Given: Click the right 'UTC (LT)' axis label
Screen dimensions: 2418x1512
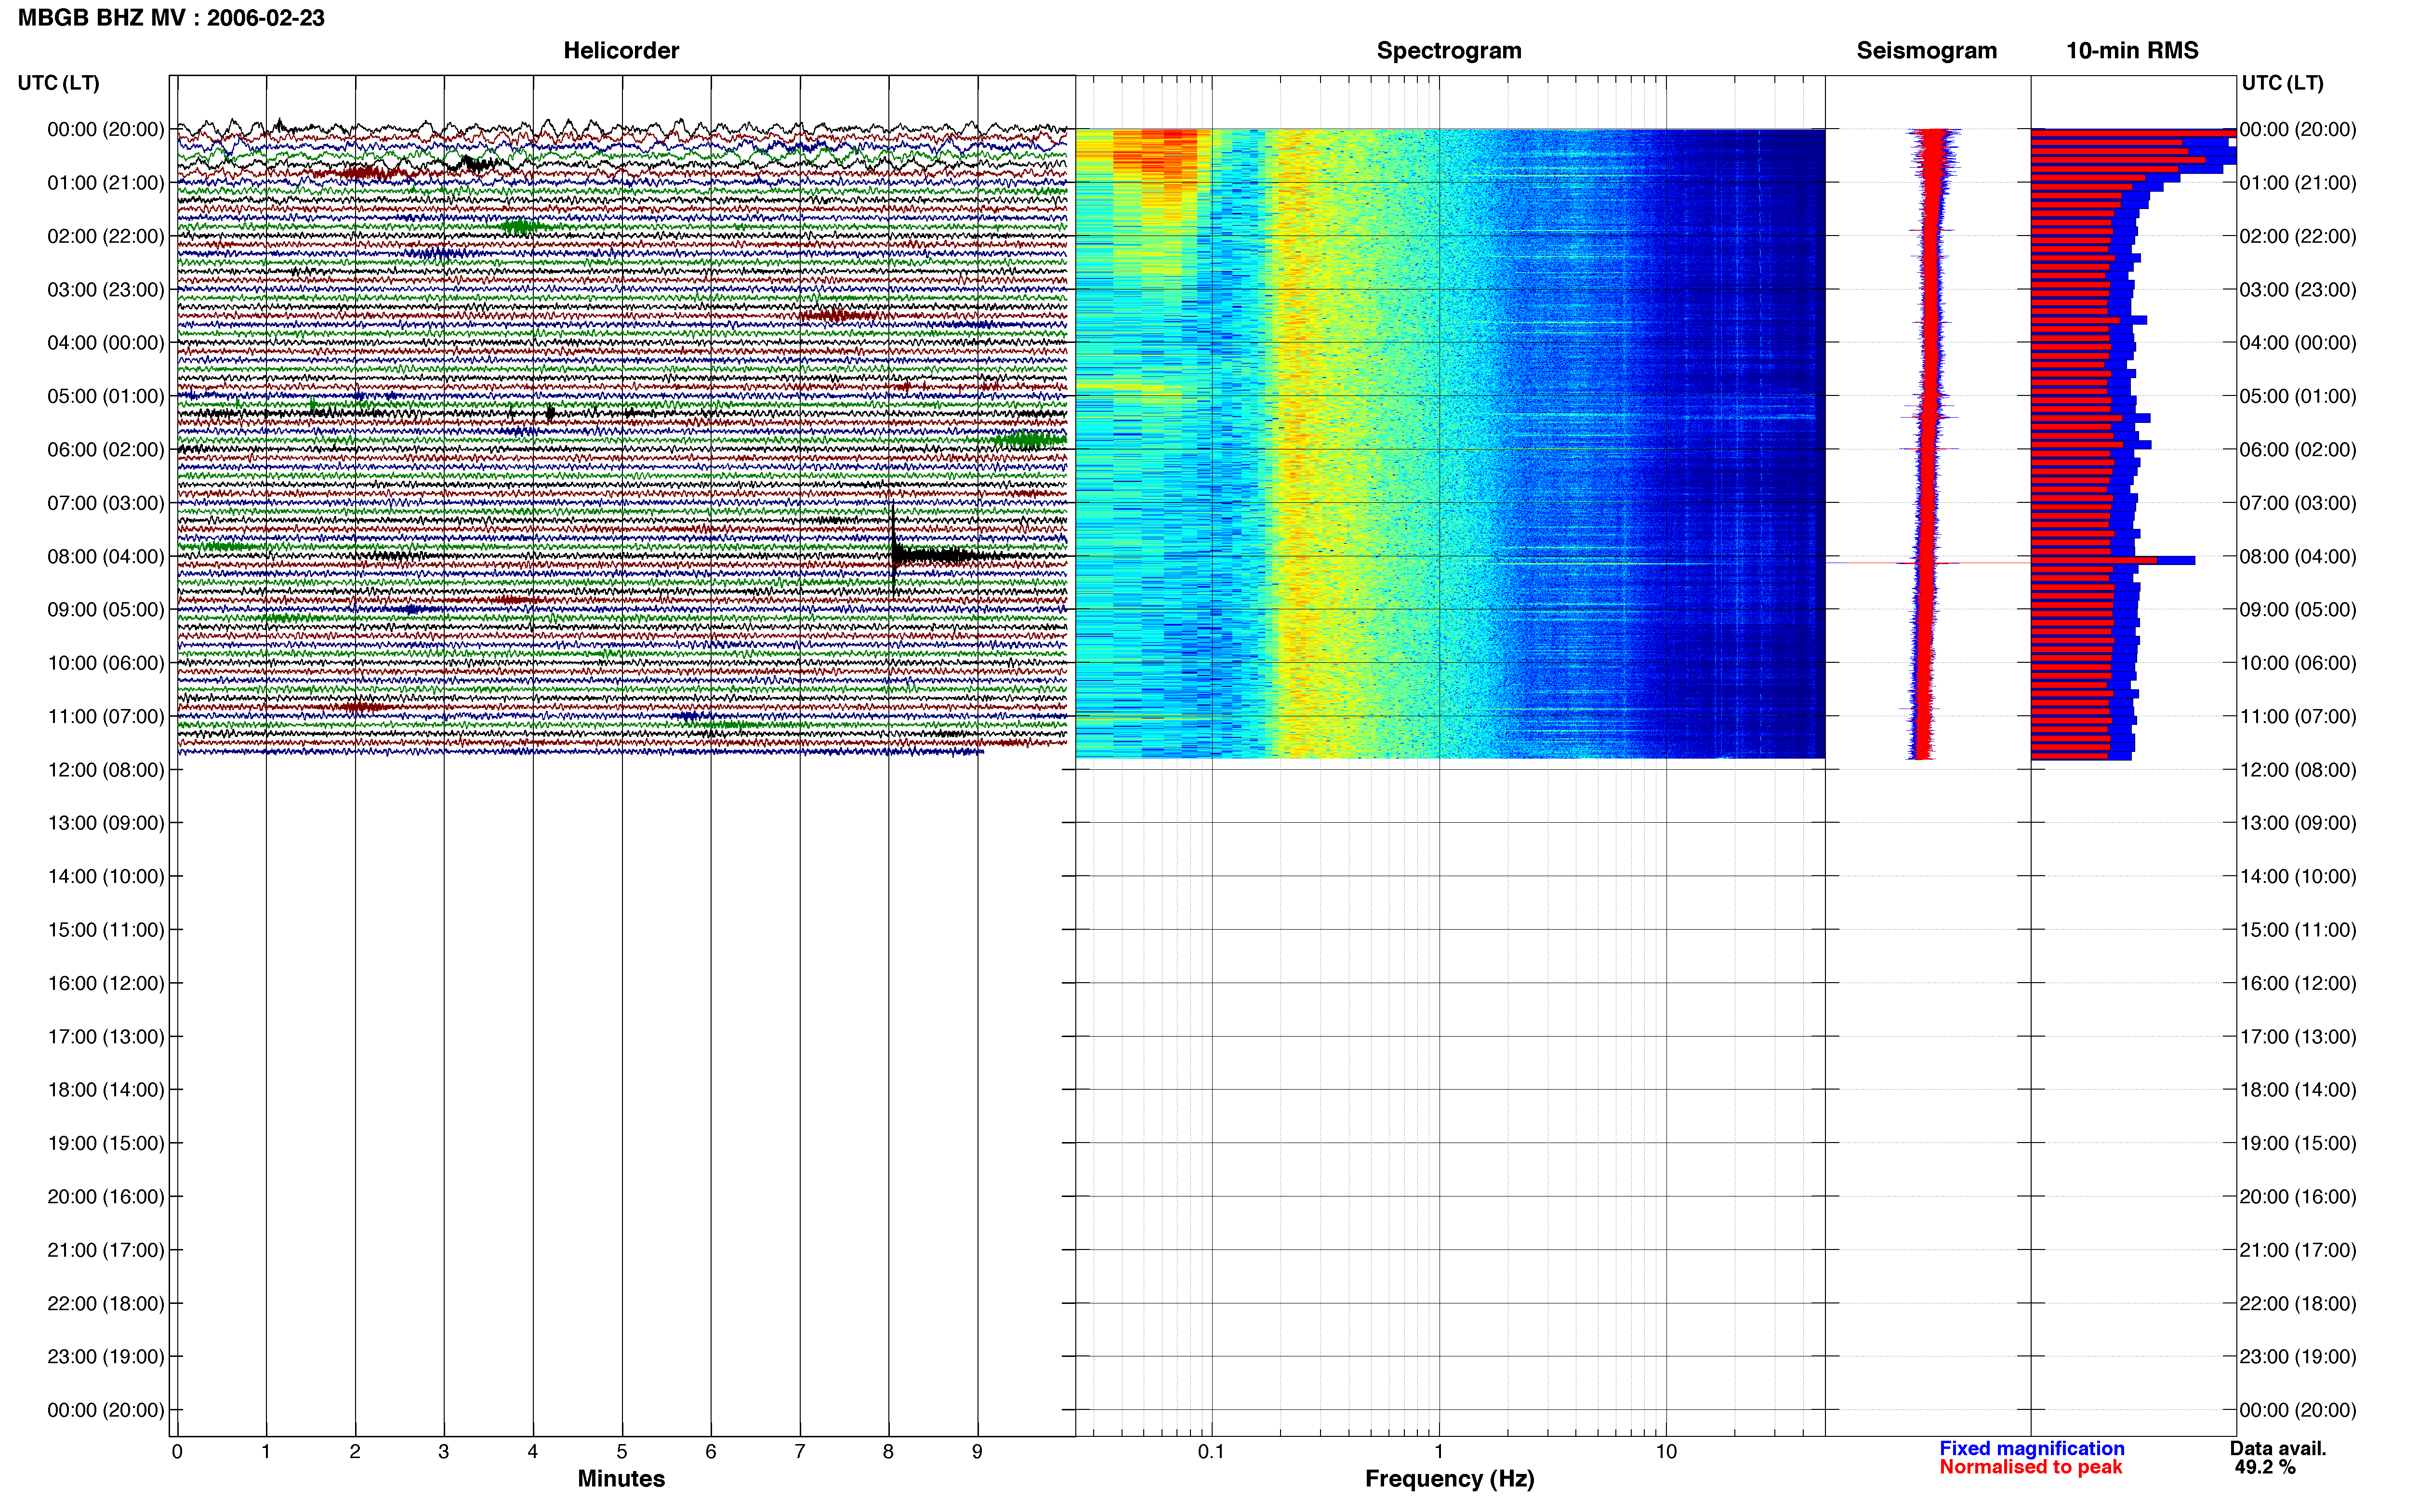Looking at the screenshot, I should [x=2282, y=83].
